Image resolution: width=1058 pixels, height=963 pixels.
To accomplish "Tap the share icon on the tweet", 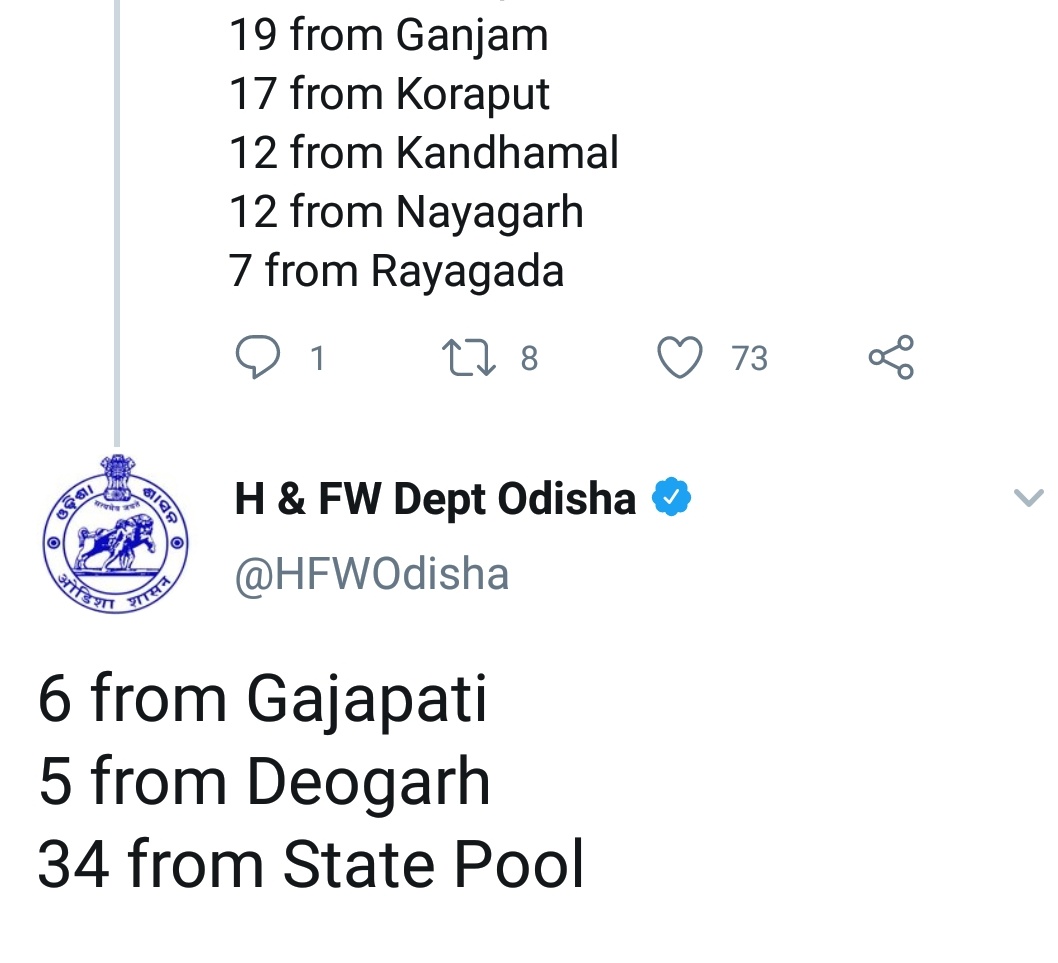I will 890,358.
